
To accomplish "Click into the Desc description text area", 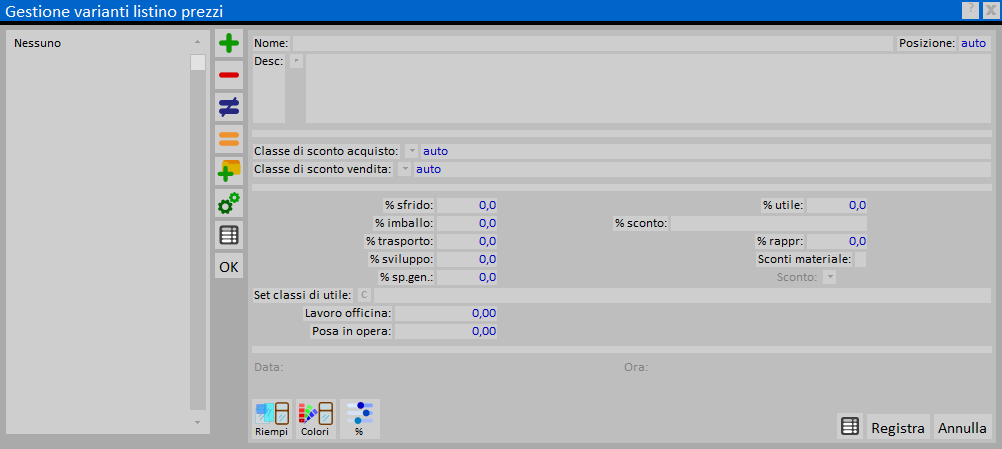I will [x=648, y=88].
